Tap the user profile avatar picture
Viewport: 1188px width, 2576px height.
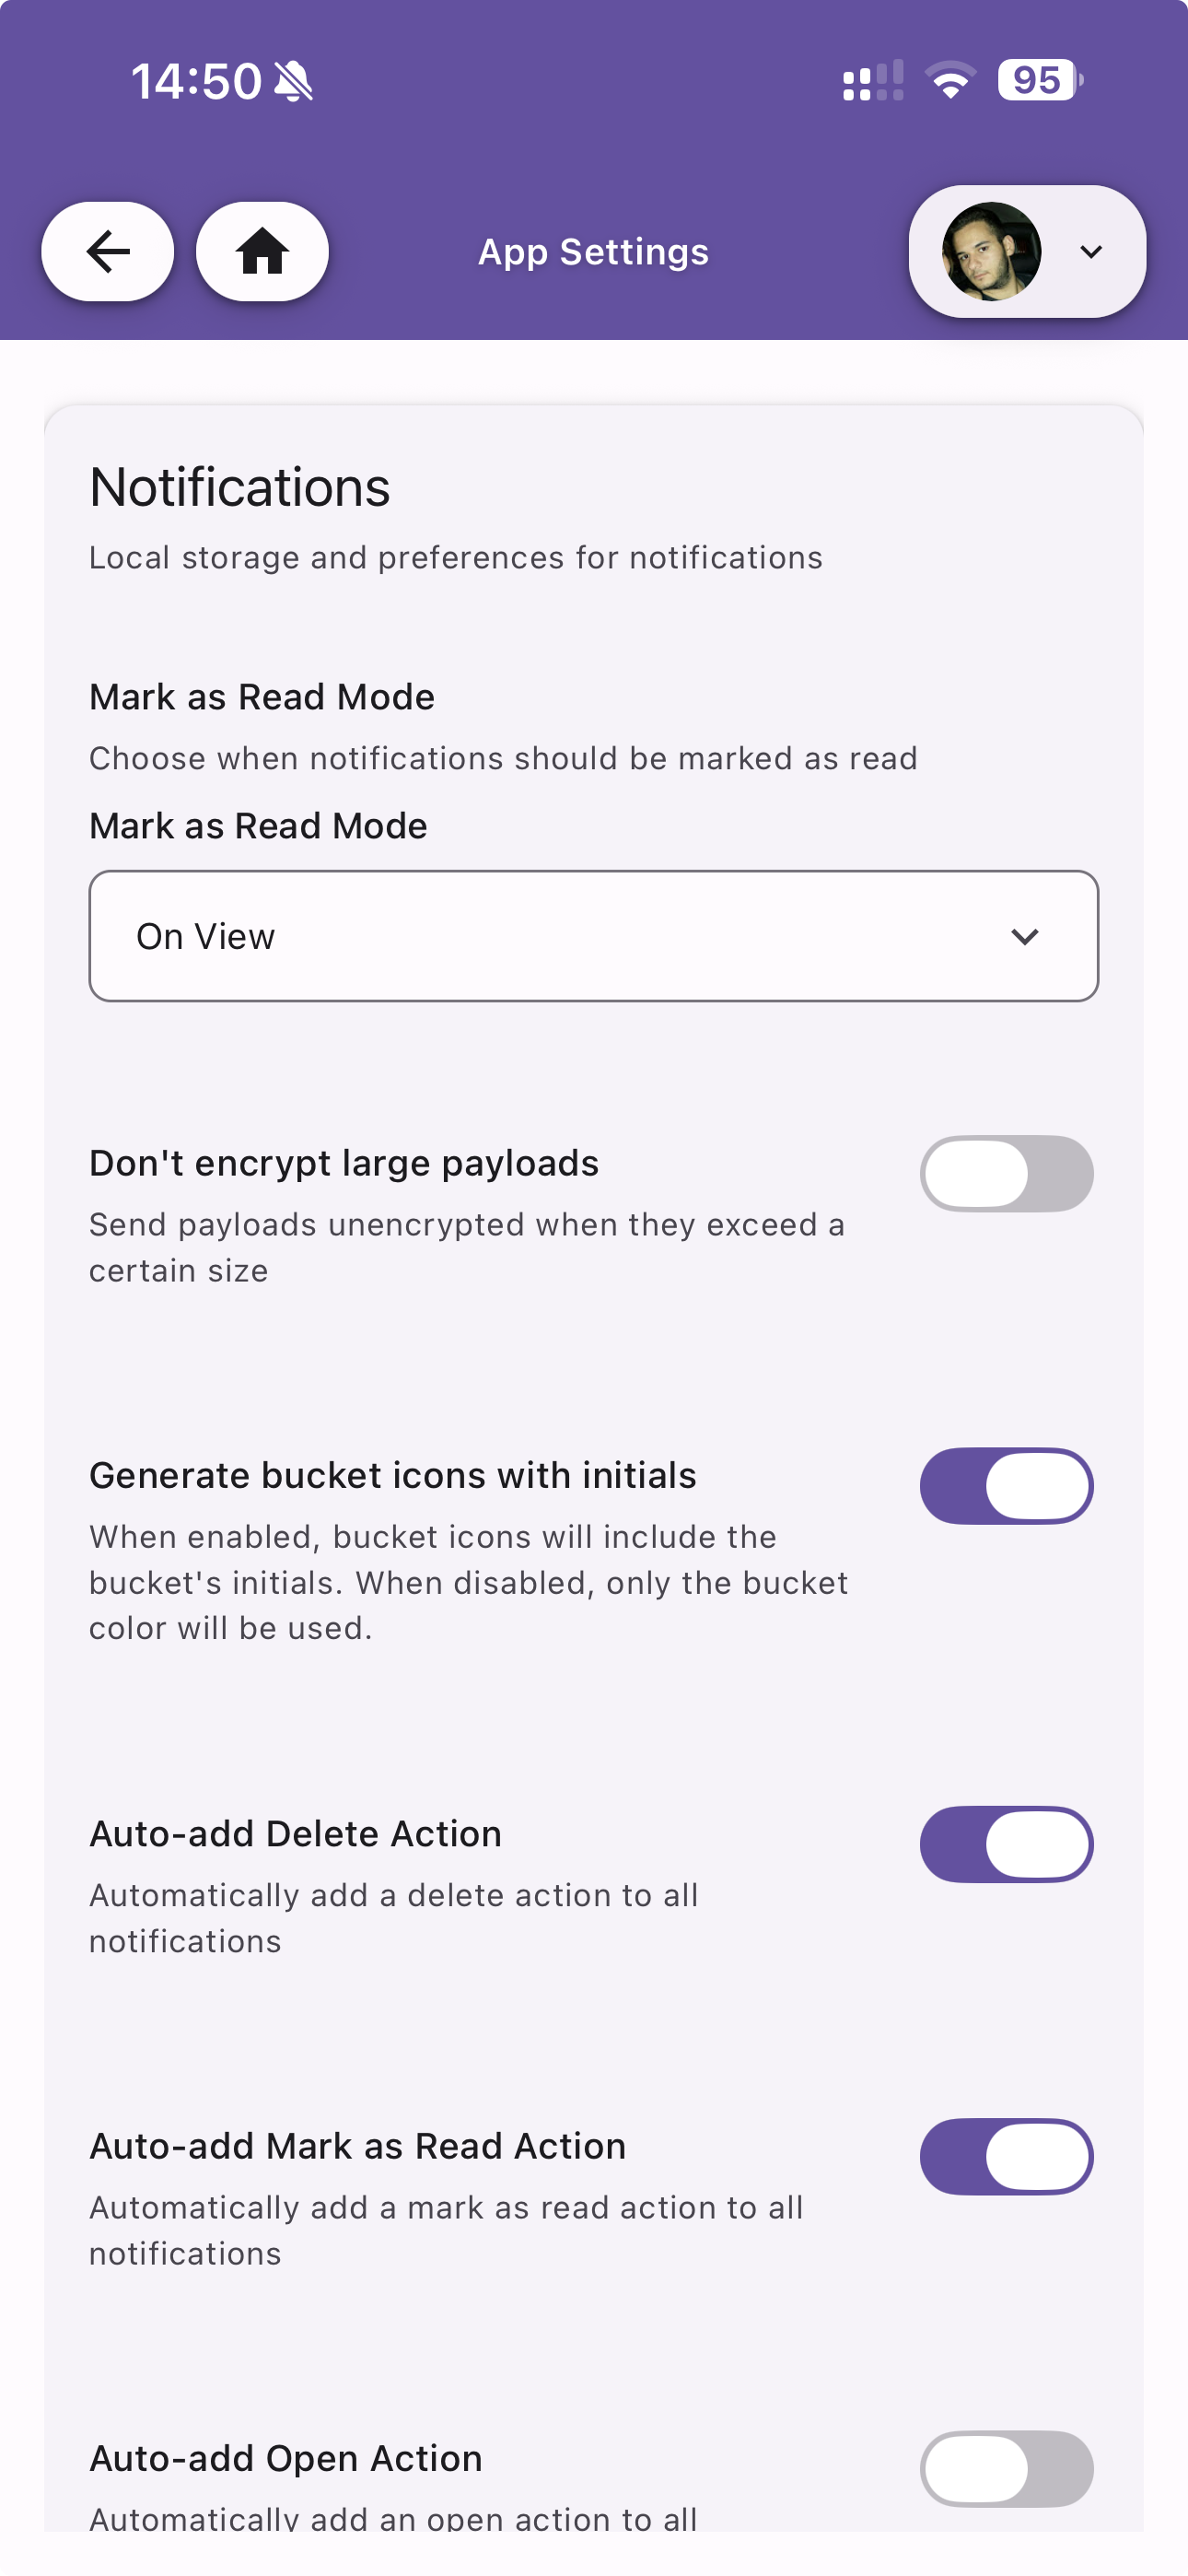pyautogui.click(x=991, y=251)
